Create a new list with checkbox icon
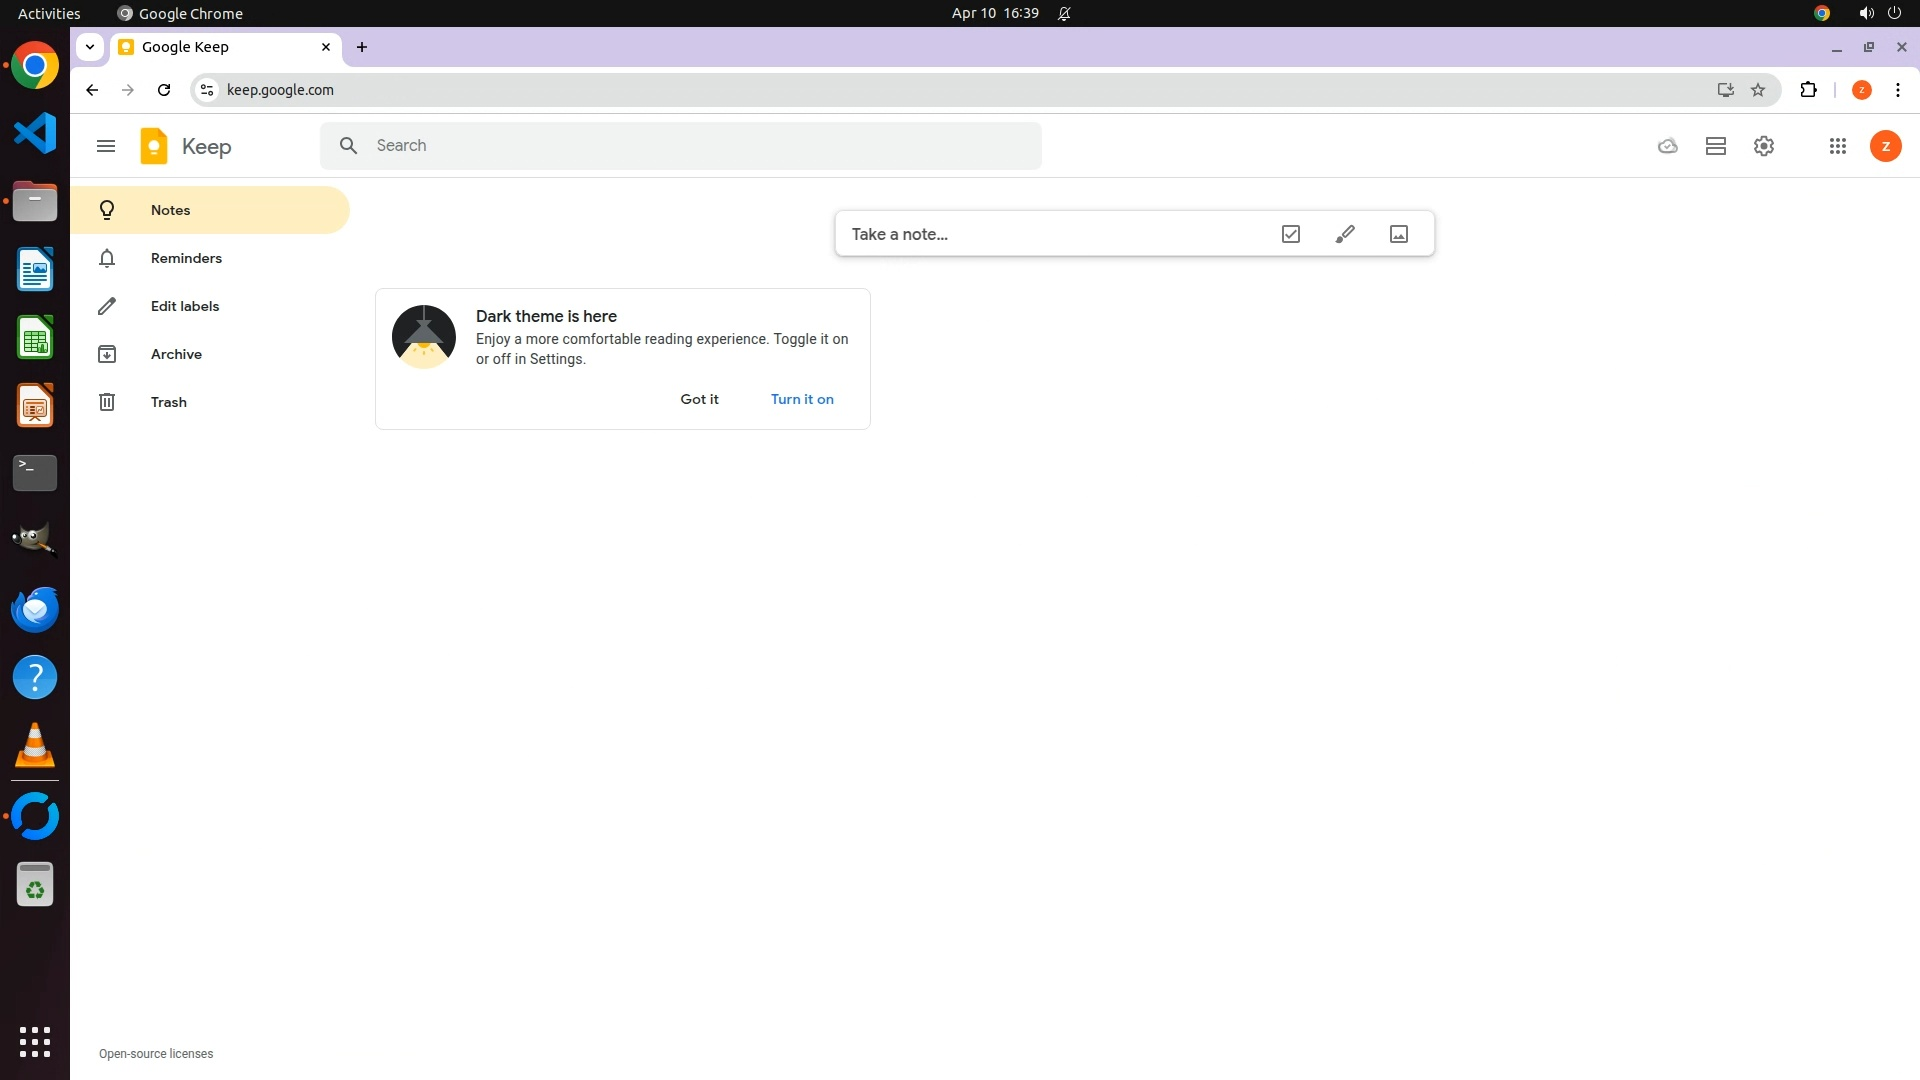The width and height of the screenshot is (1920, 1080). point(1291,234)
